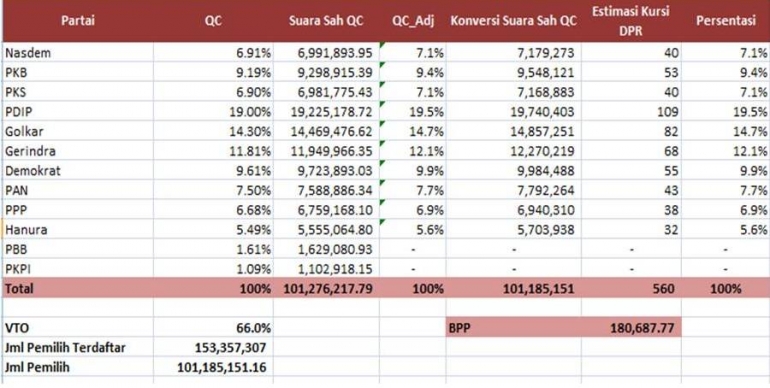Click the Gerindra party cell

pos(78,151)
